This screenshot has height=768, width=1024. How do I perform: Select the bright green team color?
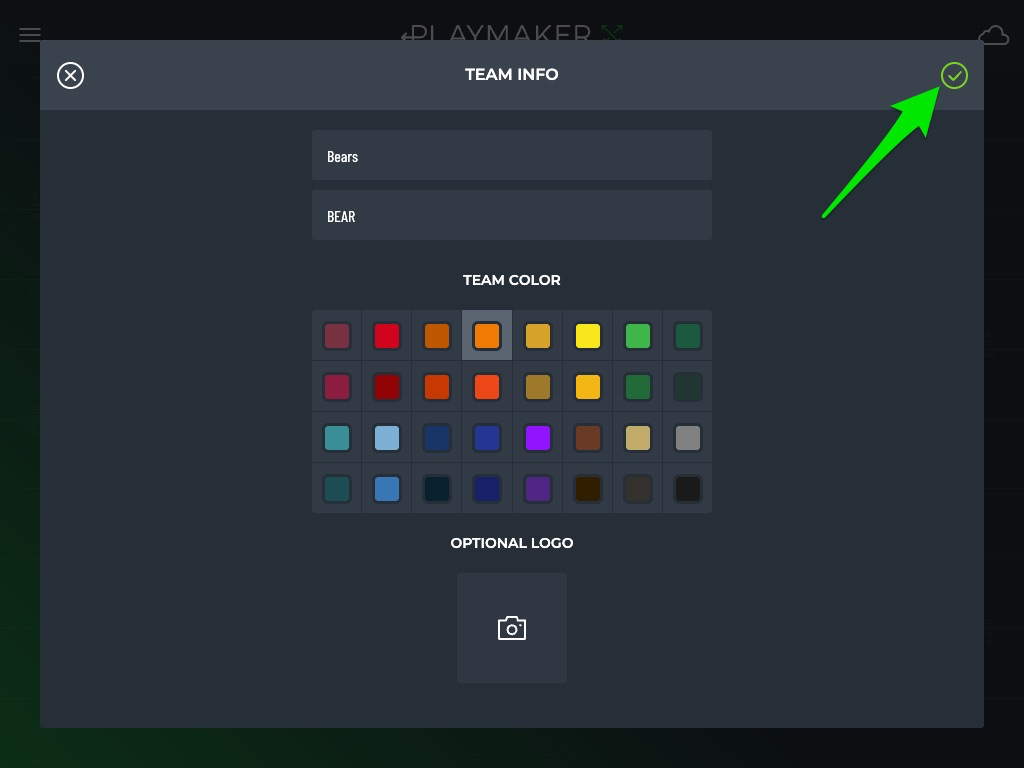[637, 336]
